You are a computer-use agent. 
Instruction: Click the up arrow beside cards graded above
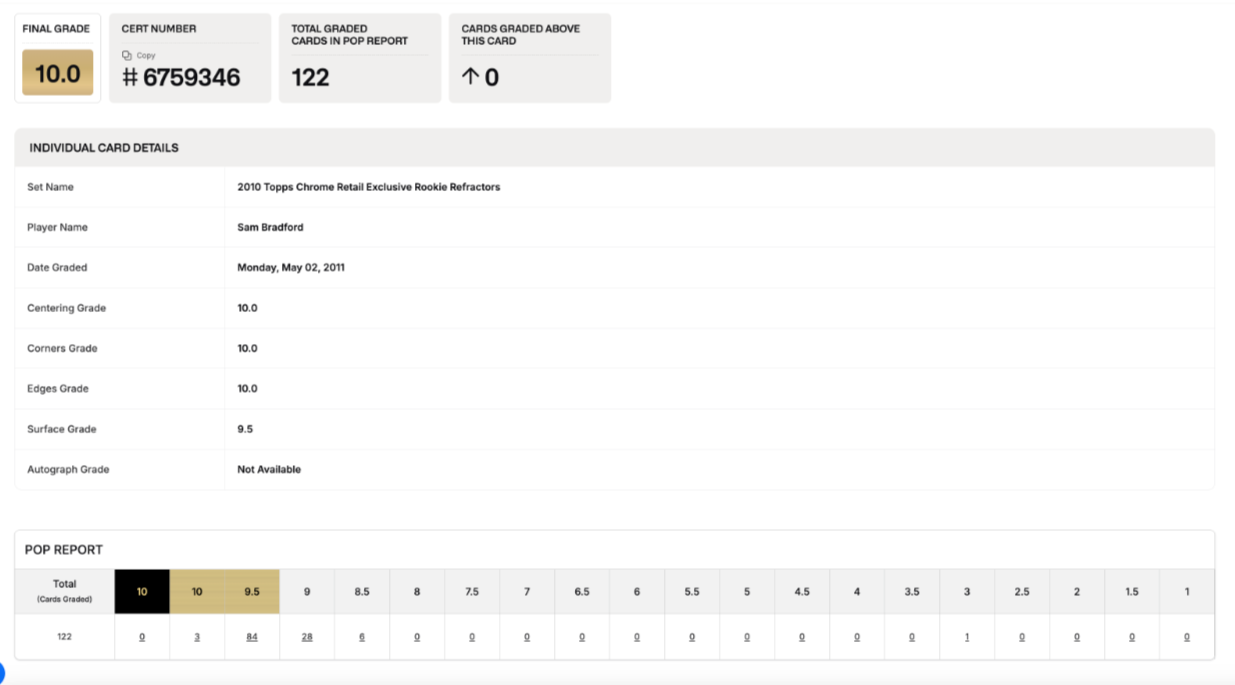click(468, 78)
